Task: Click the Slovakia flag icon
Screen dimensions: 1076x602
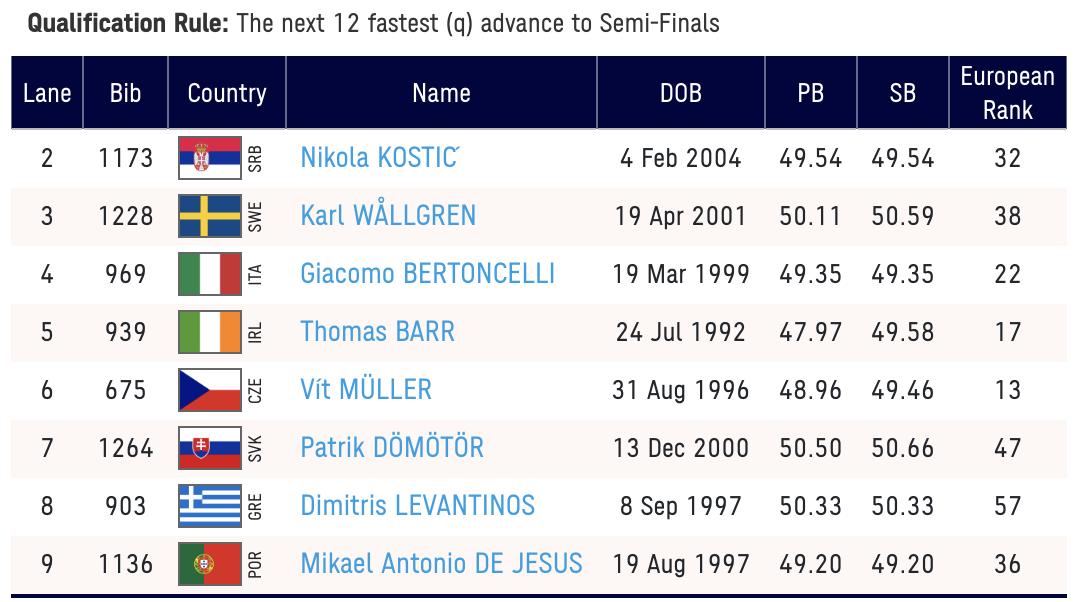Action: 209,448
